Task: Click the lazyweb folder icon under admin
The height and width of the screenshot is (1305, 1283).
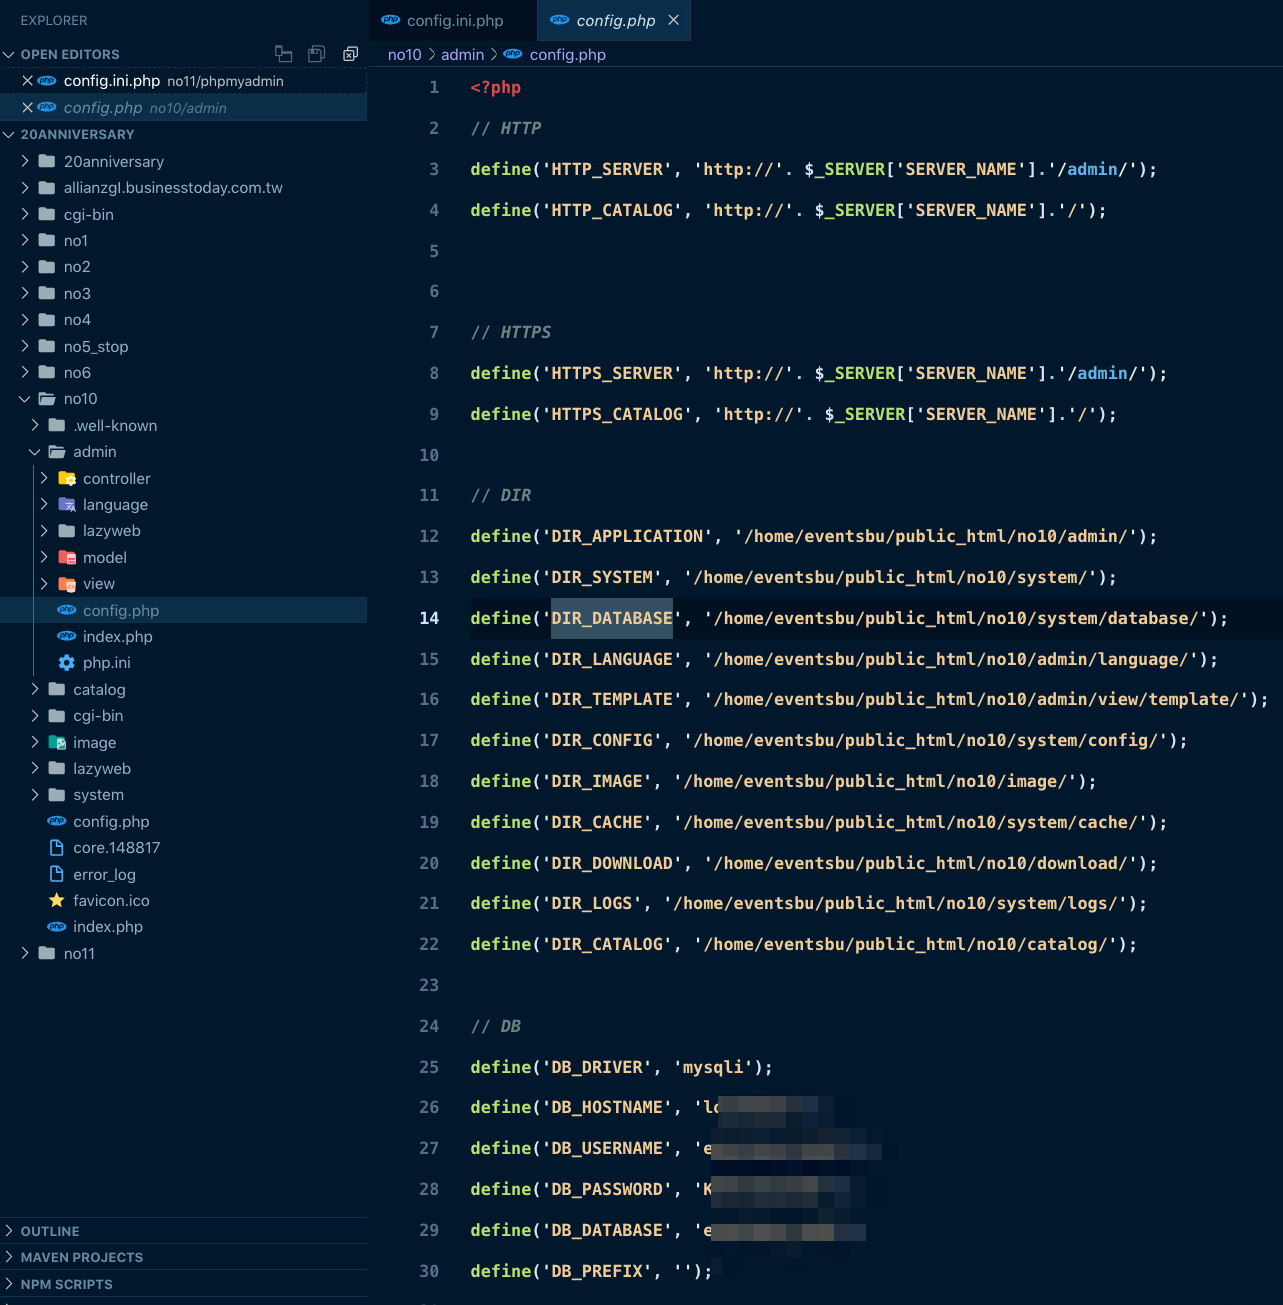Action: pos(67,531)
